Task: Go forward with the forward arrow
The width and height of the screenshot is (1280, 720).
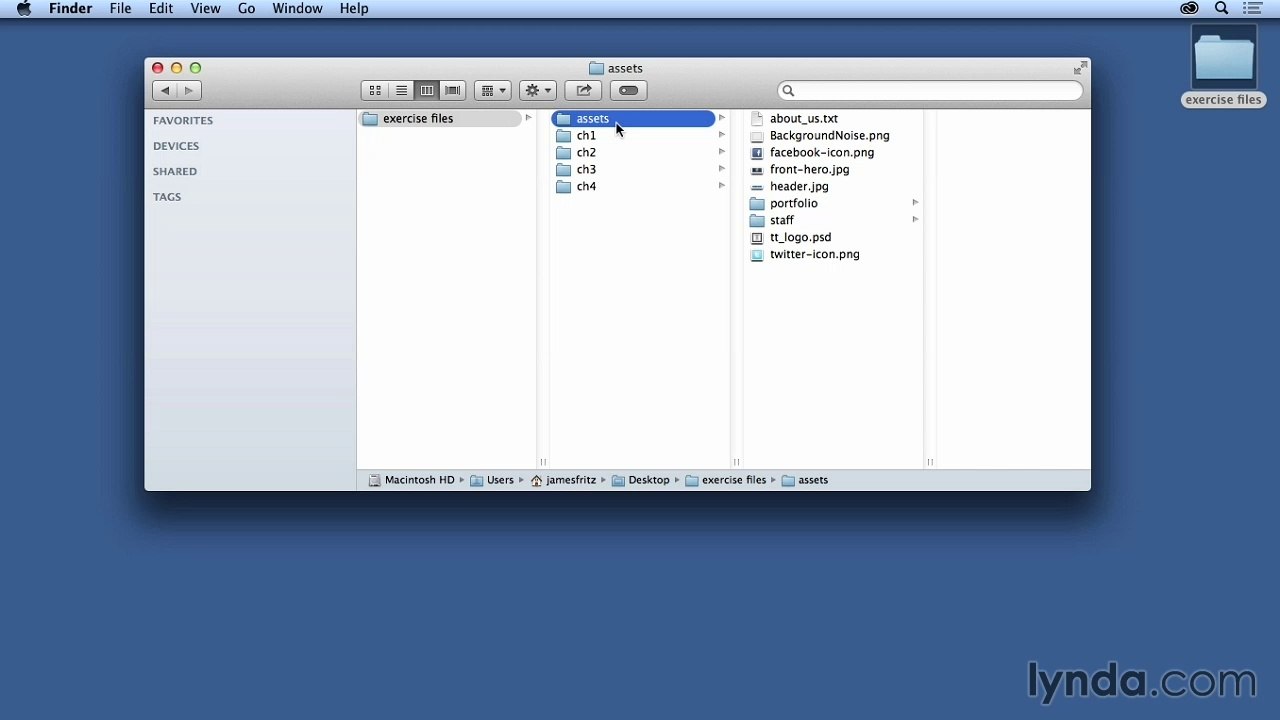Action: coord(190,90)
